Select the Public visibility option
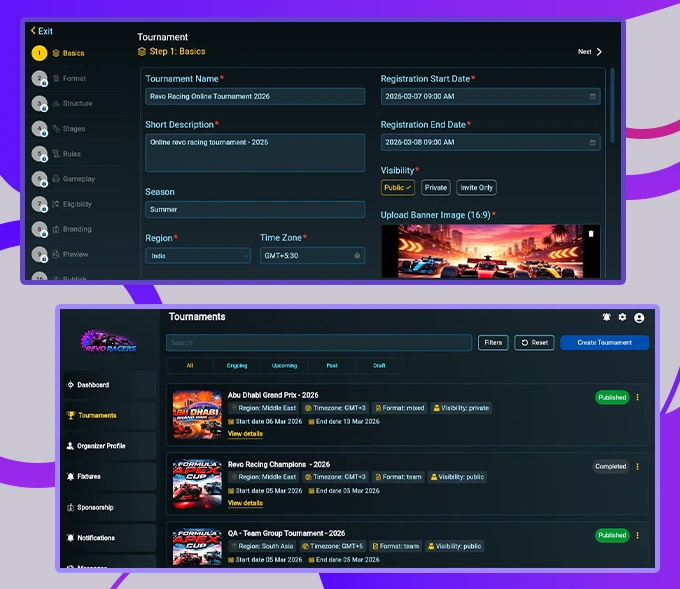 (398, 187)
